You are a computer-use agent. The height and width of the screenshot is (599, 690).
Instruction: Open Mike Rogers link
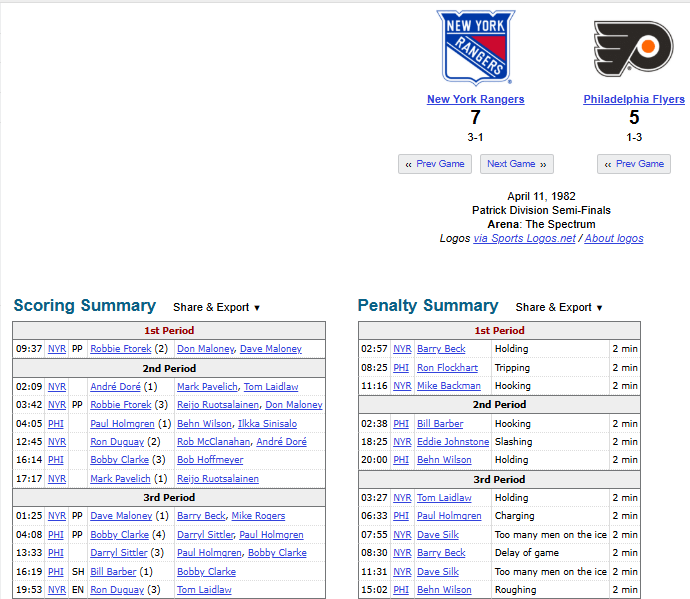point(258,516)
